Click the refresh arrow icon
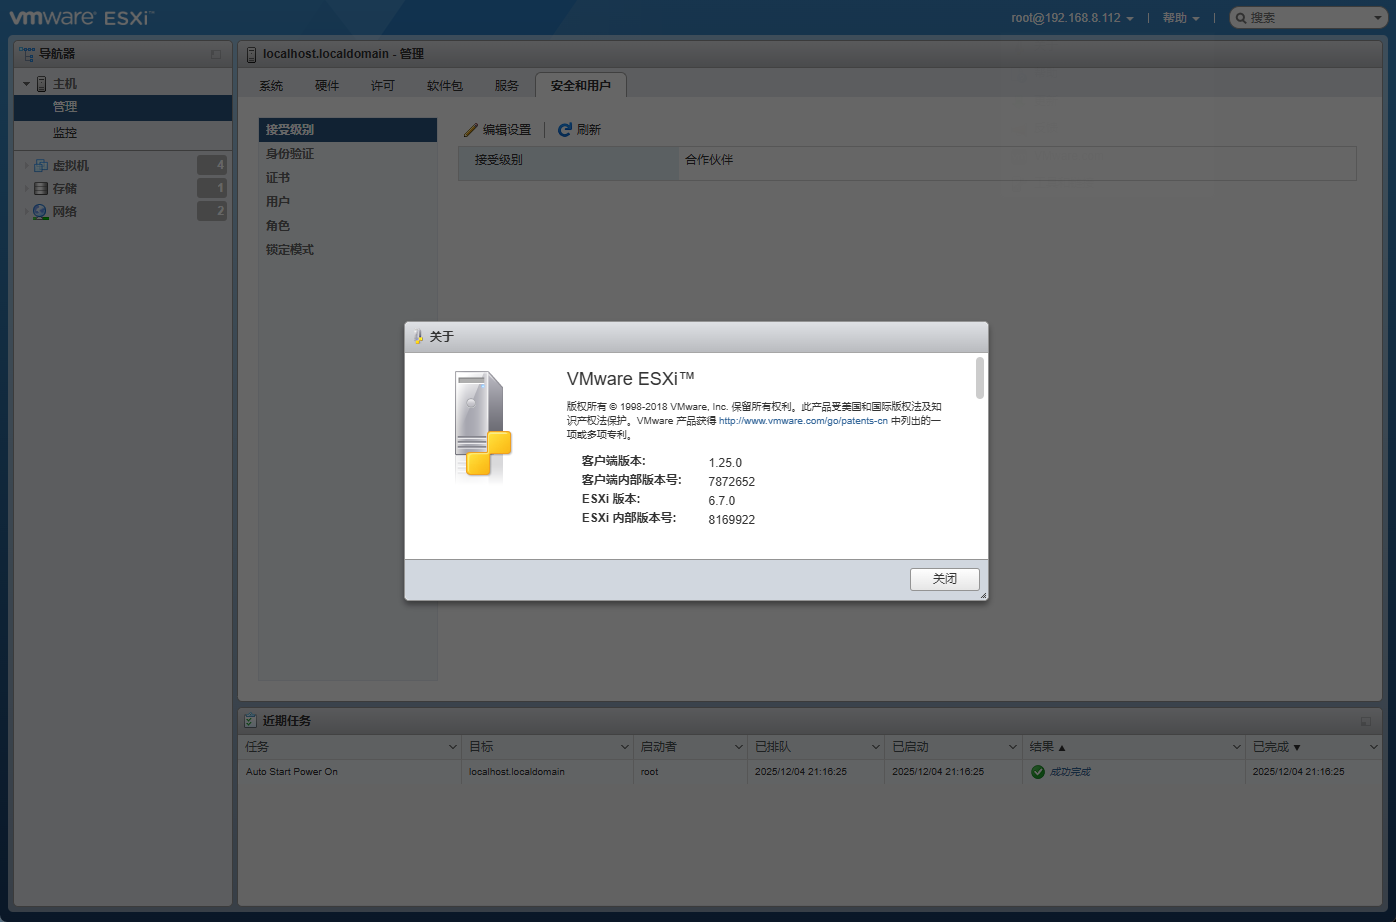 point(565,130)
